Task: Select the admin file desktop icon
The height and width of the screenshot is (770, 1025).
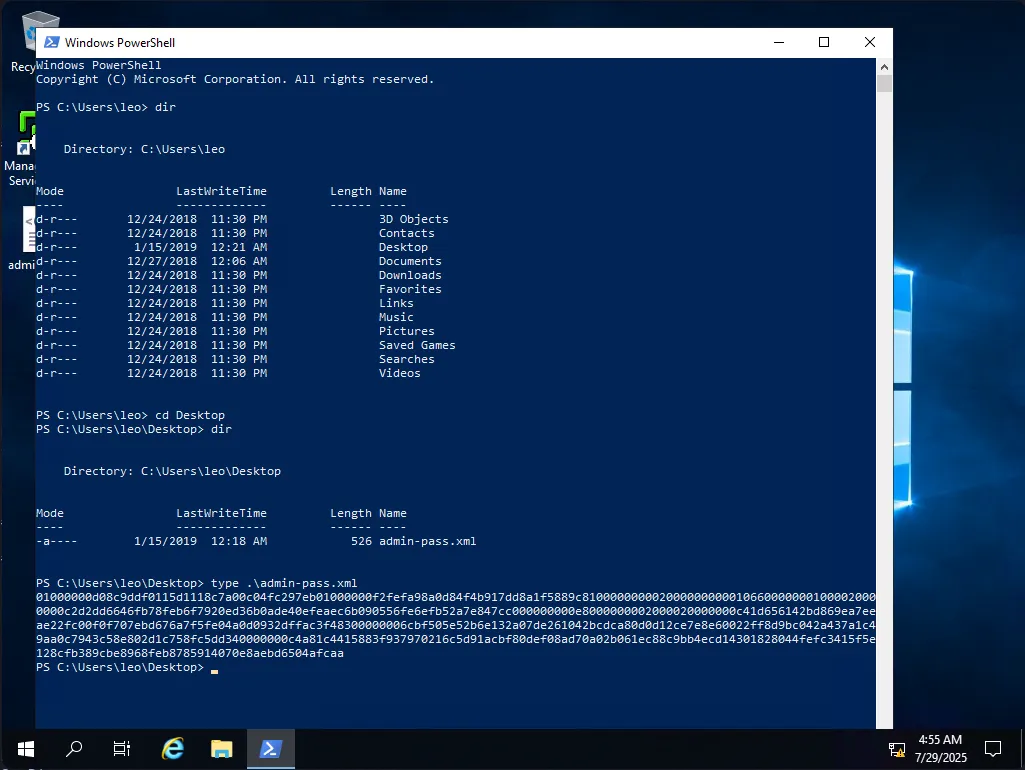Action: 21,238
